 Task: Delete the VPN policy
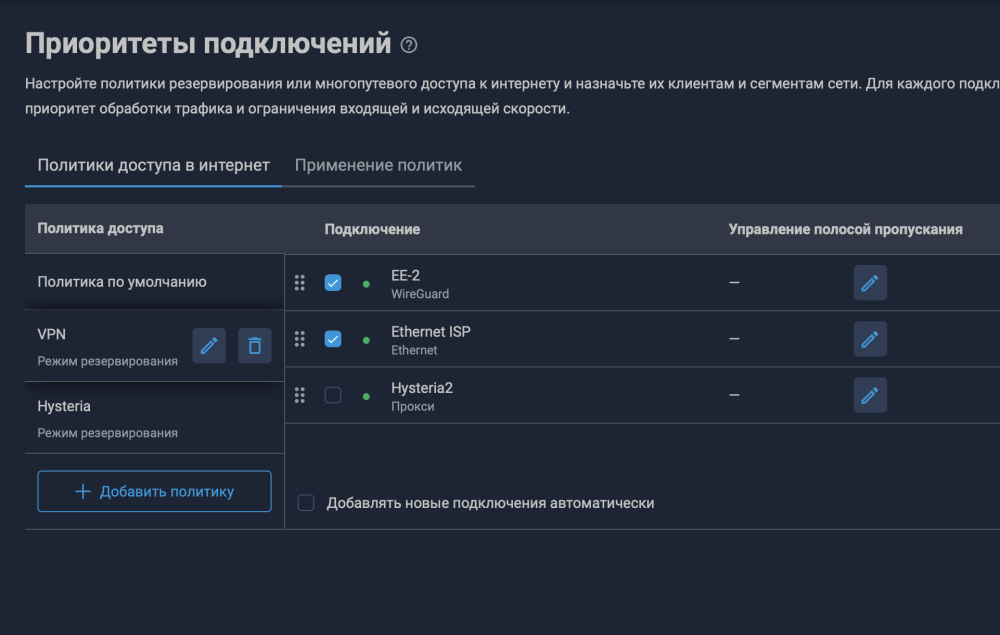tap(254, 346)
